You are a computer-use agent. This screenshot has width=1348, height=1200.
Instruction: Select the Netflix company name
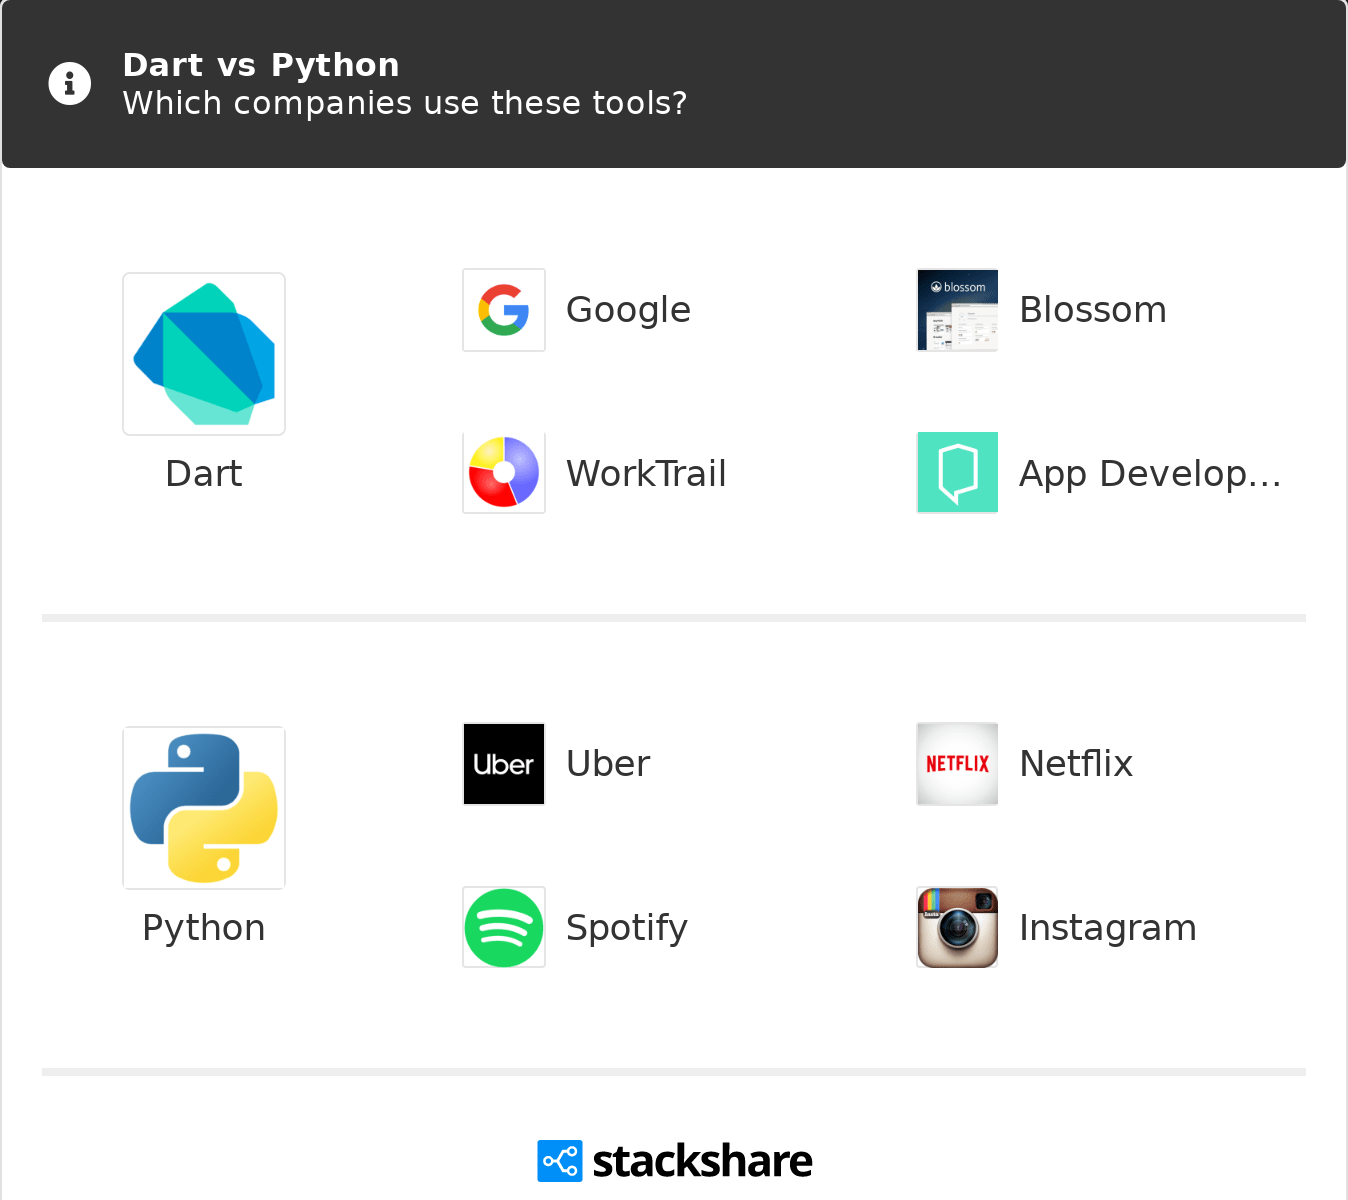[x=1076, y=764]
